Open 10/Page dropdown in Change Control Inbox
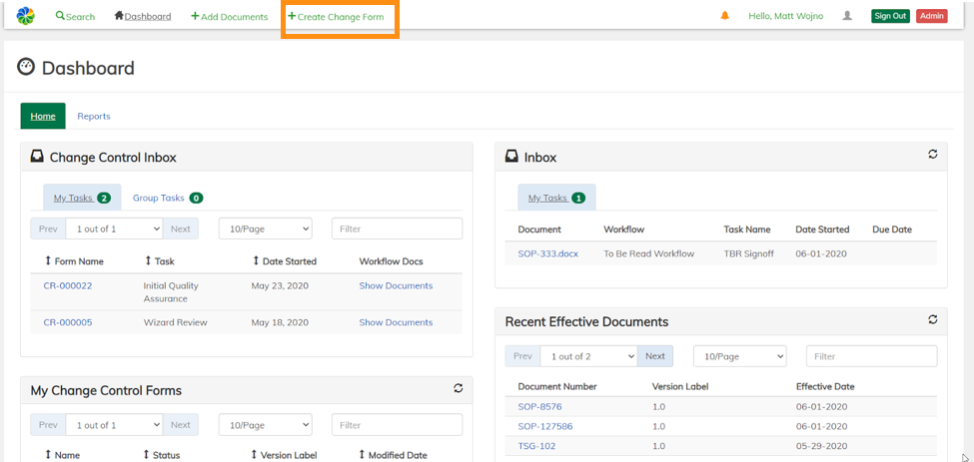974x462 pixels. click(265, 229)
